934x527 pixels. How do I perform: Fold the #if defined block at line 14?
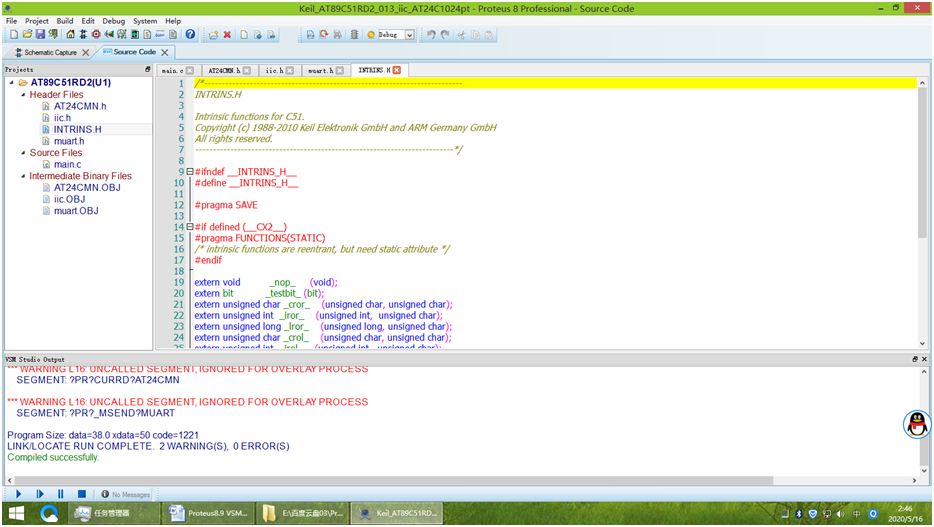click(x=190, y=227)
